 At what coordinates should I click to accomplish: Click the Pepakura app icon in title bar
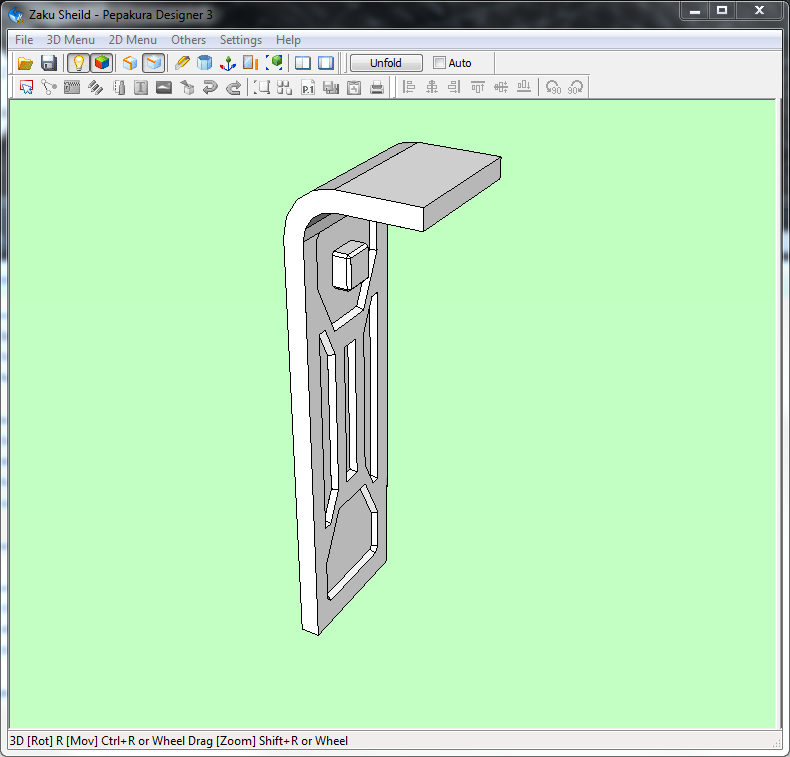(16, 14)
